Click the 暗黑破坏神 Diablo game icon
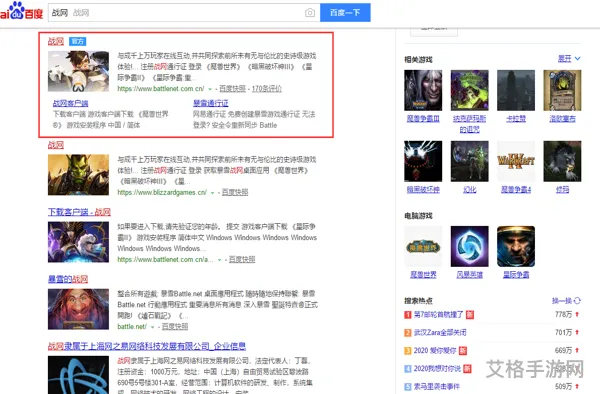Screen dimensions: 600x394 tap(423, 161)
